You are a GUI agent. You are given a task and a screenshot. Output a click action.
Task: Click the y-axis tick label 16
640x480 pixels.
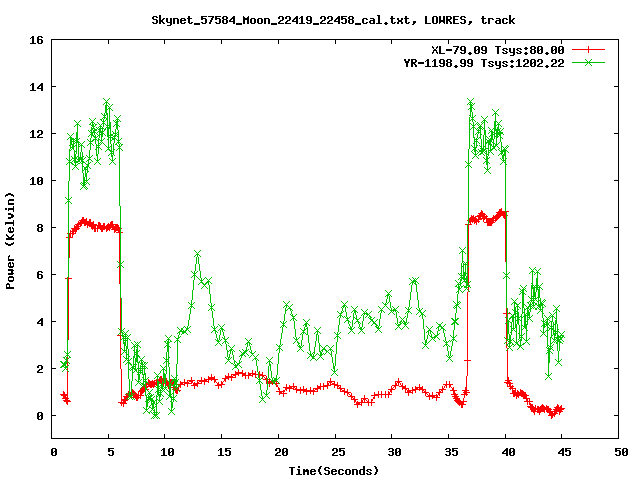36,40
